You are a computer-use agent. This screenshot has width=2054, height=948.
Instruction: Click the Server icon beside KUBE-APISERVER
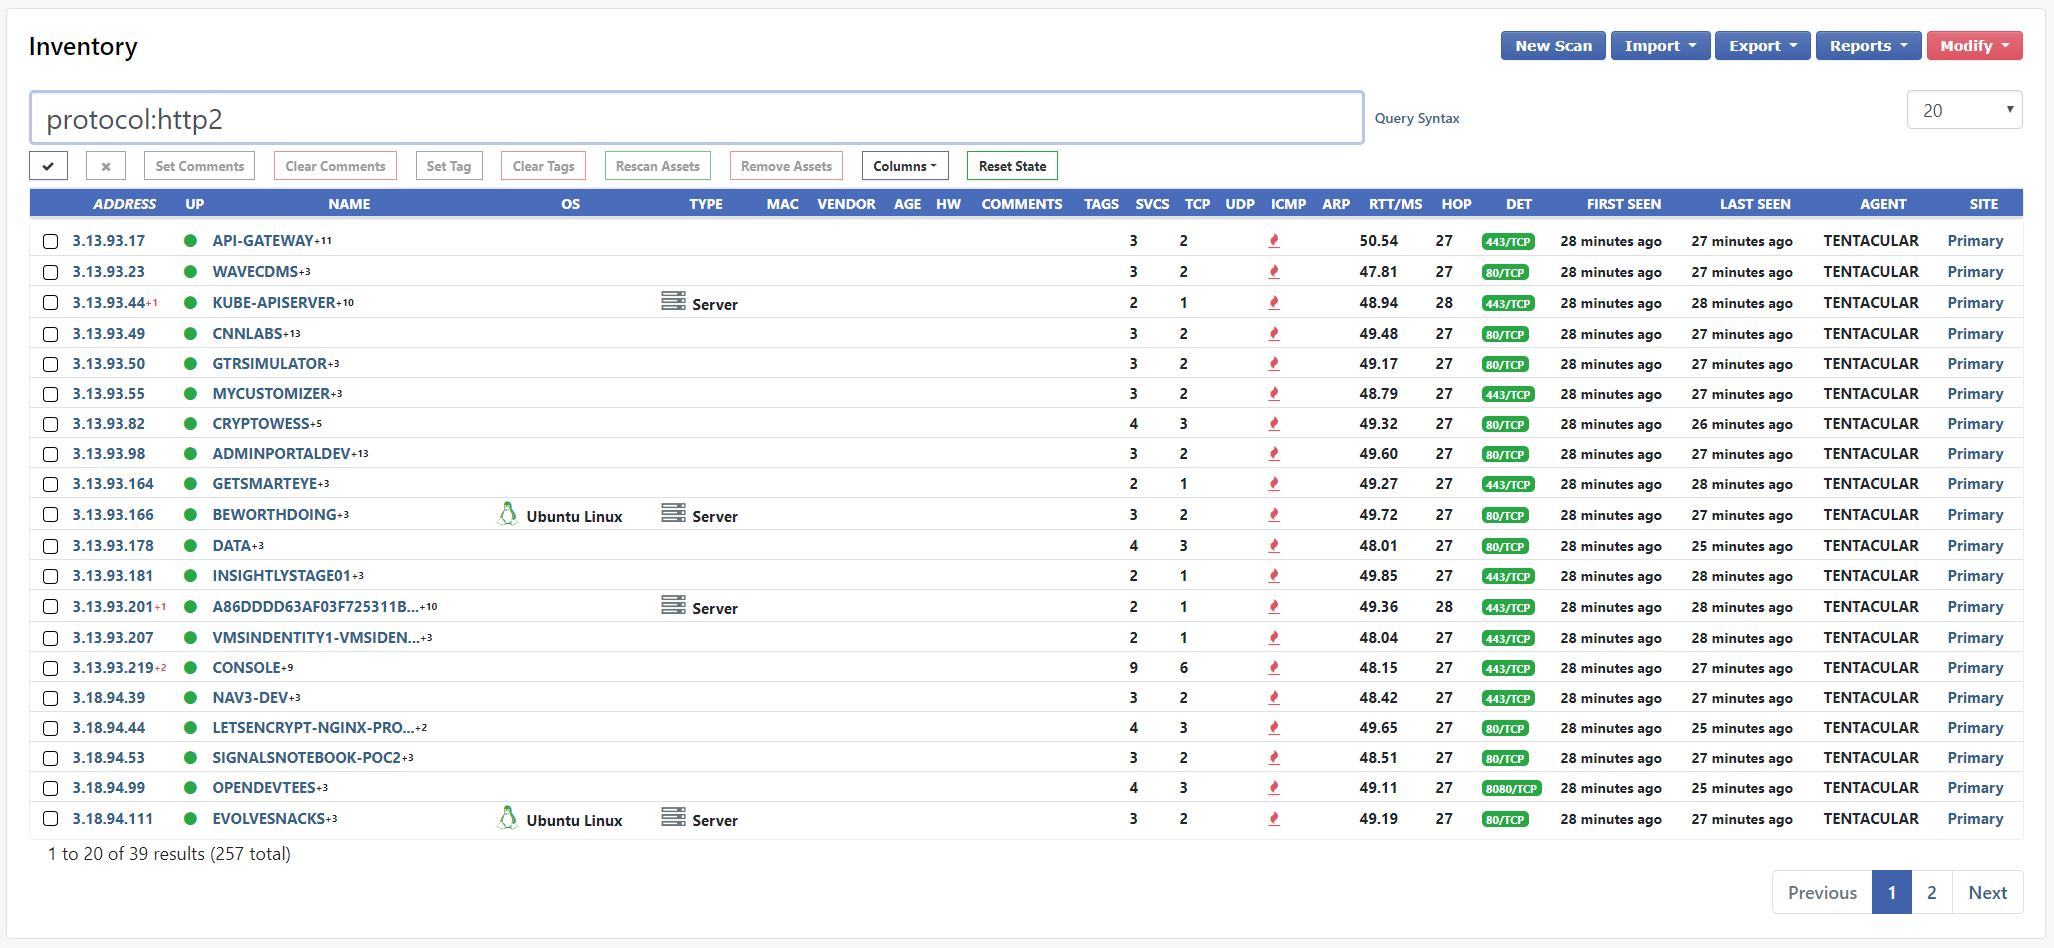[675, 300]
